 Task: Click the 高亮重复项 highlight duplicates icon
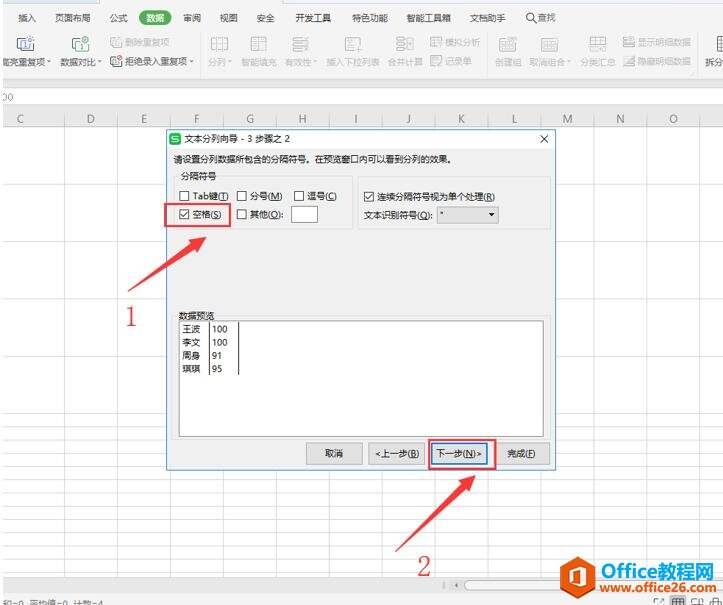point(25,44)
